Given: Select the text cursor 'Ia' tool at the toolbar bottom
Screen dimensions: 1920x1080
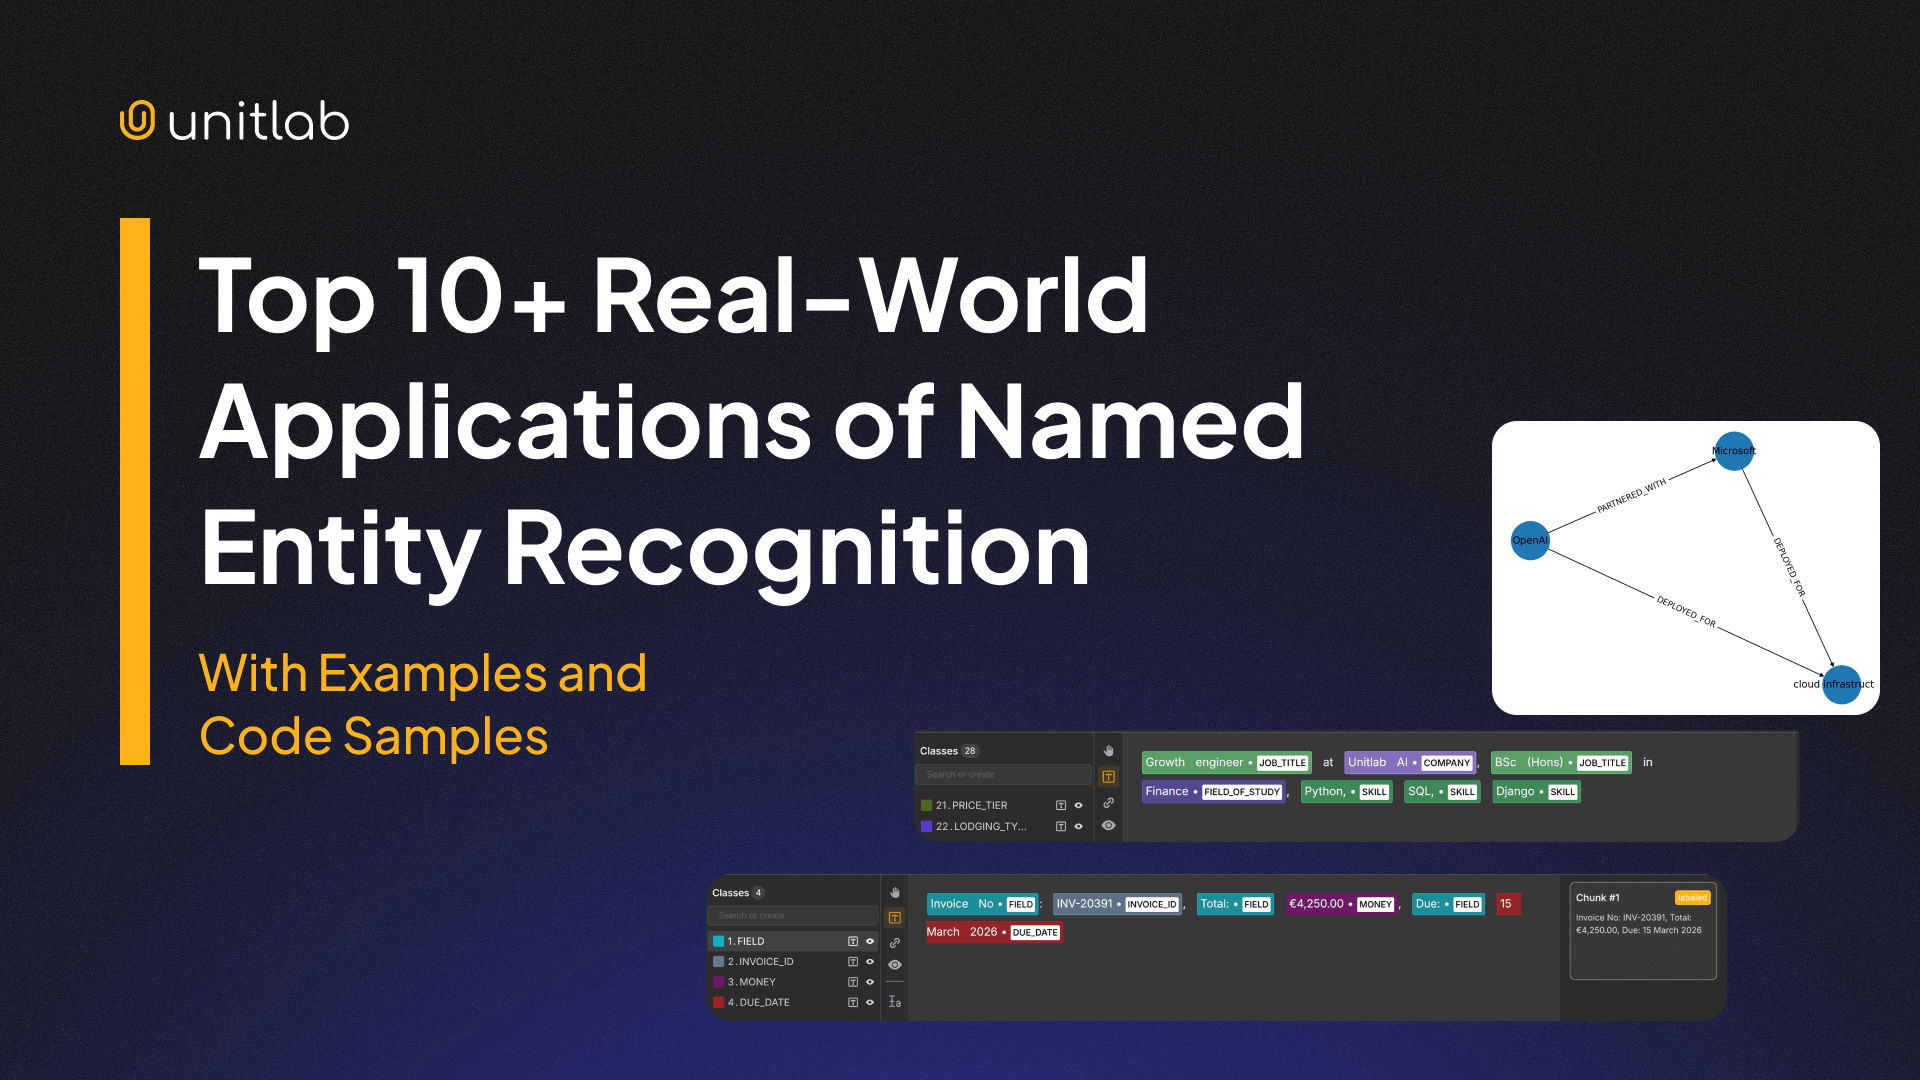Looking at the screenshot, I should click(895, 1002).
